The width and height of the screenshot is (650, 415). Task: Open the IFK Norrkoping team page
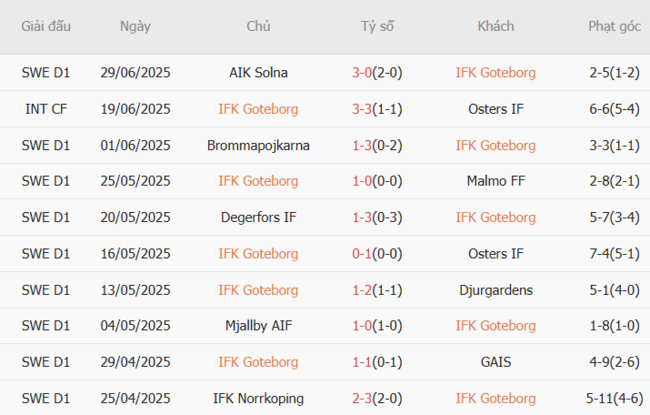(258, 398)
